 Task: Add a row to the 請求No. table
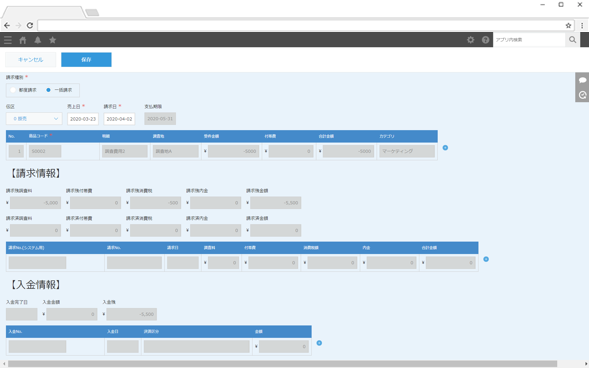[486, 259]
